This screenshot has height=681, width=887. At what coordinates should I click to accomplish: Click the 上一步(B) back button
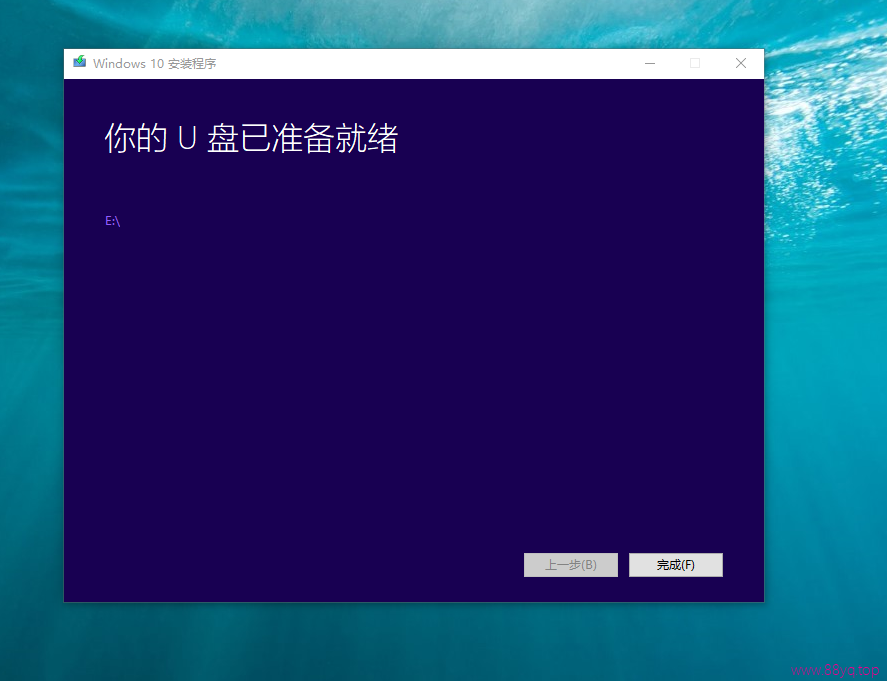(570, 564)
